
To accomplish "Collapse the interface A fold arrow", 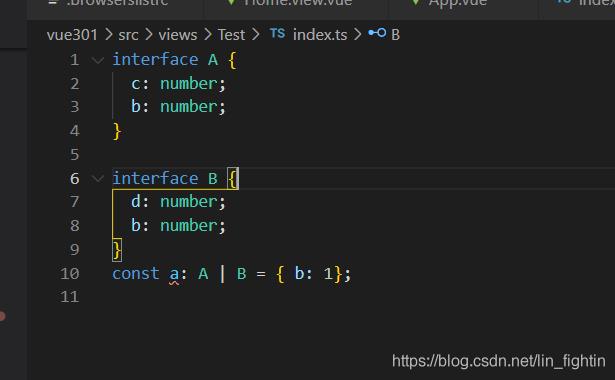I will pyautogui.click(x=98, y=60).
